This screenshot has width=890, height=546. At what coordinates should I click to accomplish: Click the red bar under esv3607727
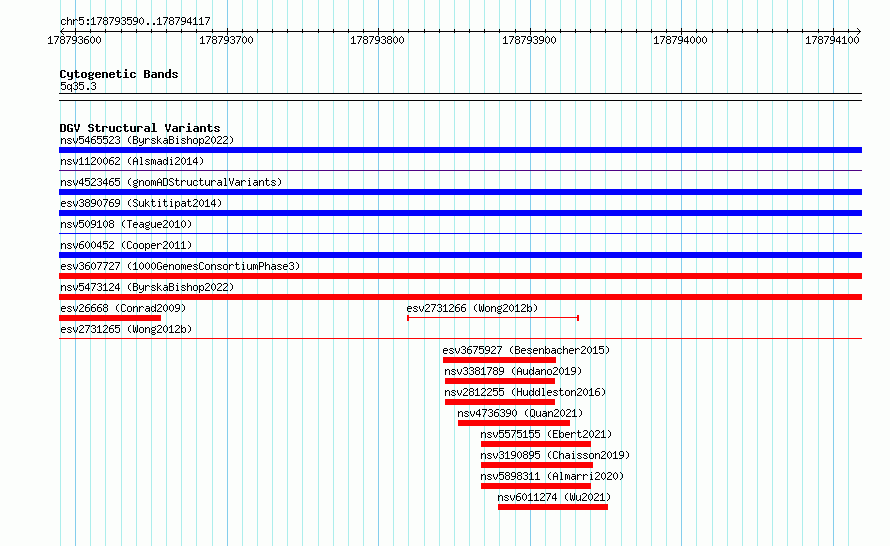[460, 276]
